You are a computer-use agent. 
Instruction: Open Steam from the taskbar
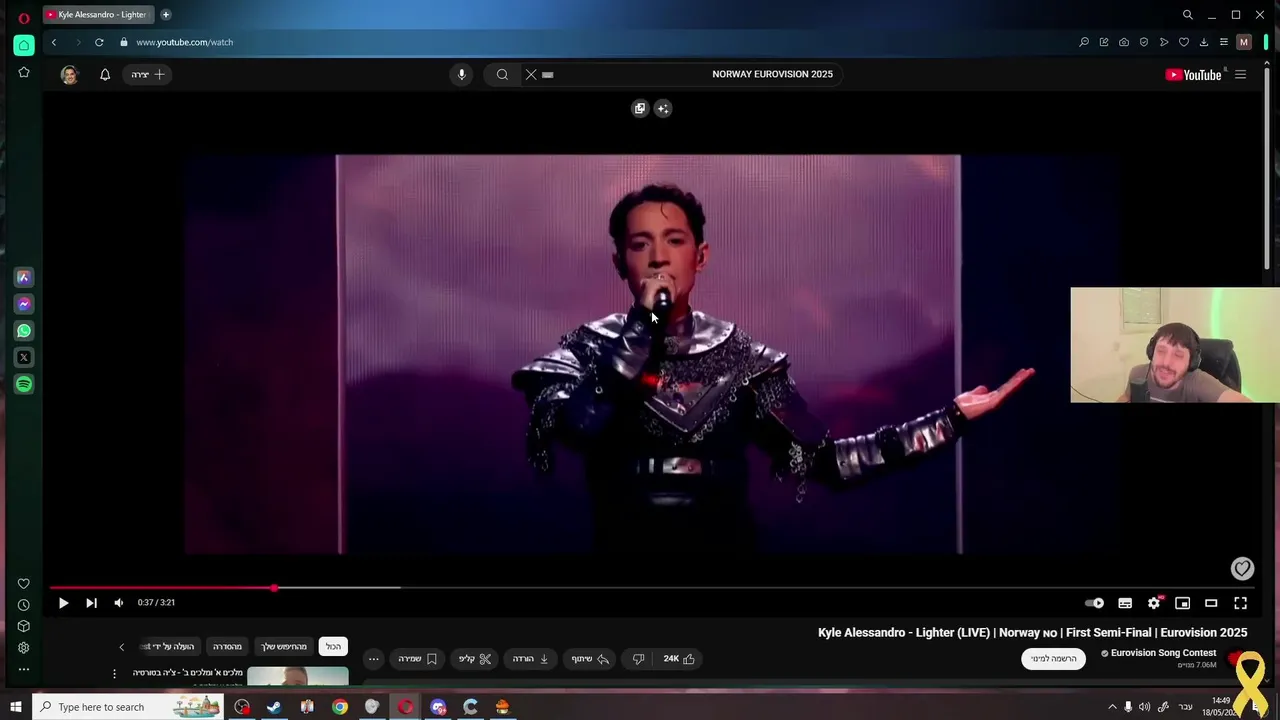[x=274, y=707]
